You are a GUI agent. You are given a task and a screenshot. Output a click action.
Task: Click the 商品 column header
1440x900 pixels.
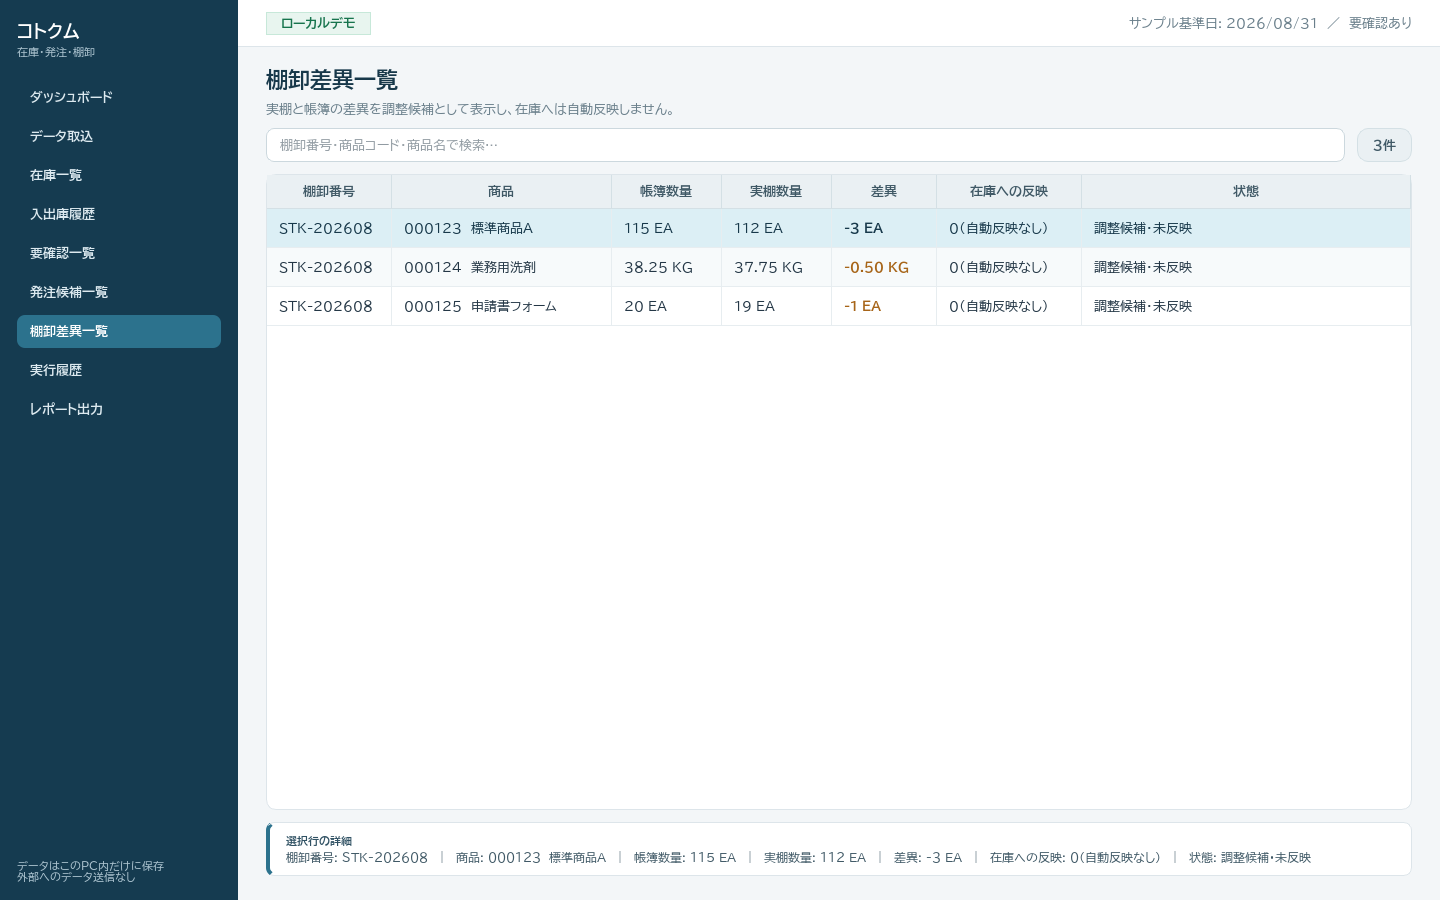click(501, 191)
